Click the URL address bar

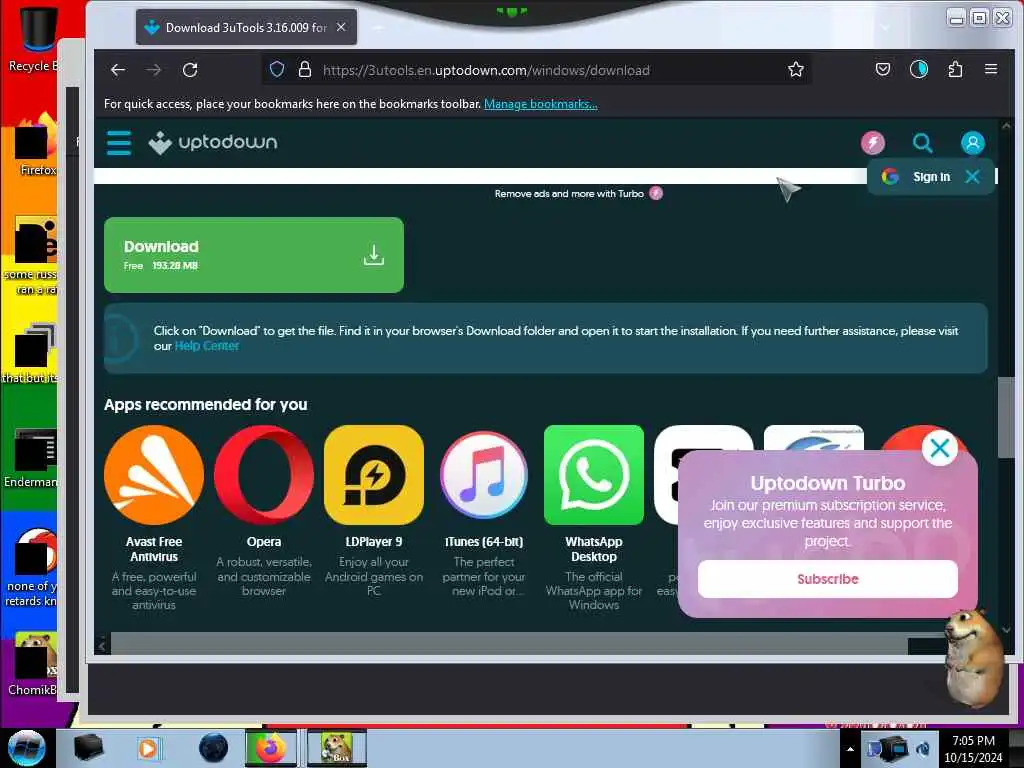click(x=536, y=70)
